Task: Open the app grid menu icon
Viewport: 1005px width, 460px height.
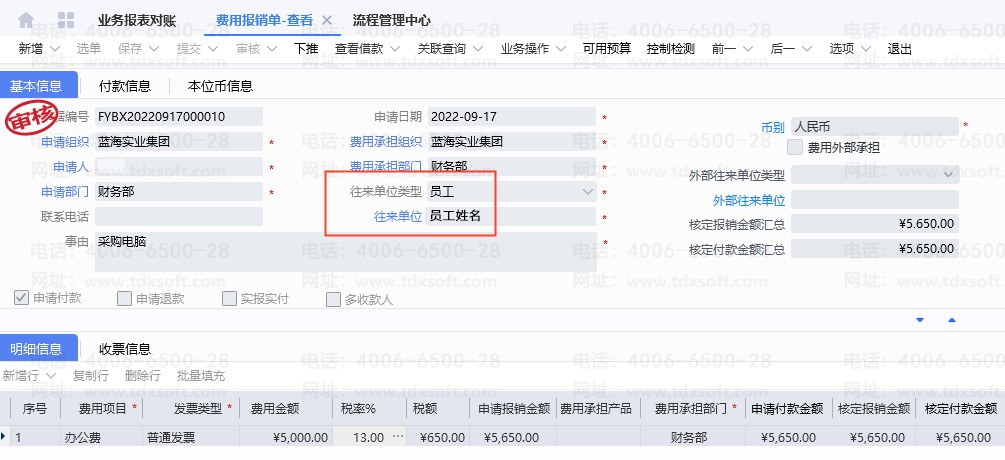Action: pos(66,20)
